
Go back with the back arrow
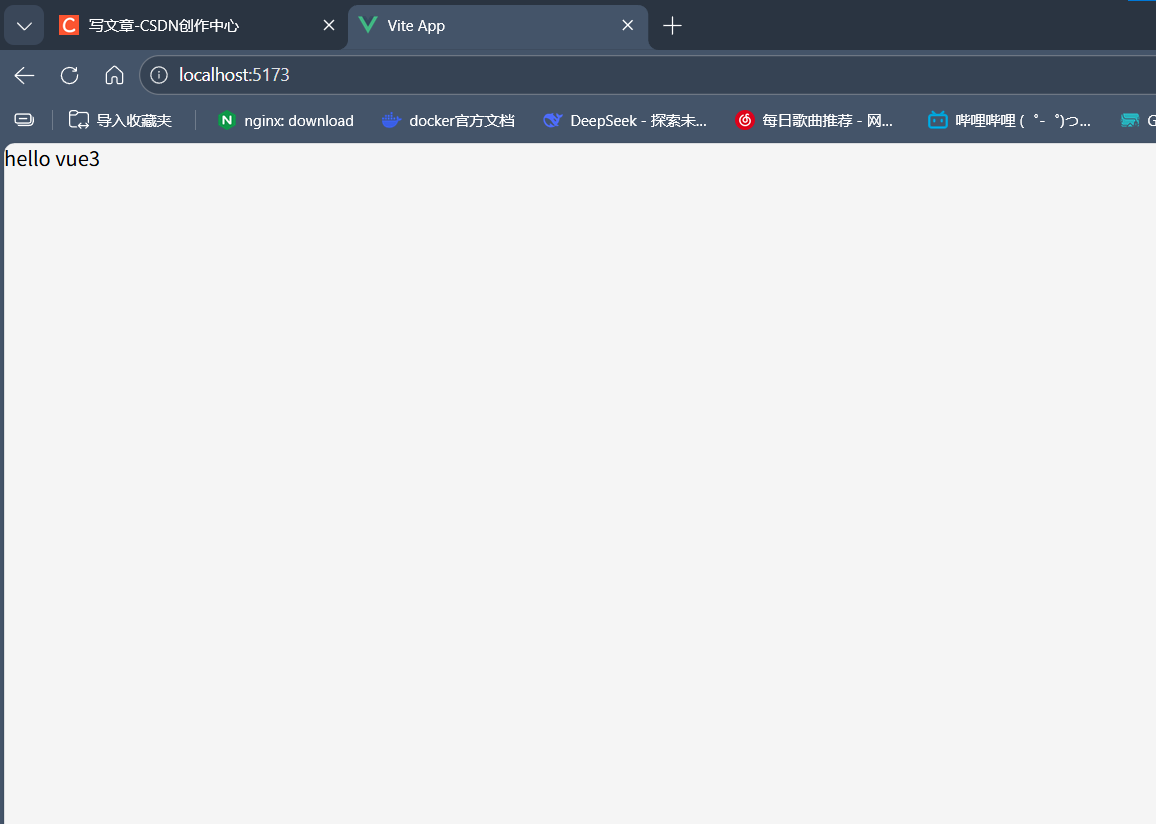click(x=24, y=75)
